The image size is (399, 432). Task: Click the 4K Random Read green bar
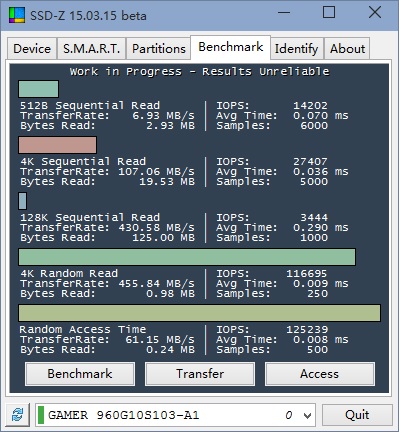coord(187,257)
